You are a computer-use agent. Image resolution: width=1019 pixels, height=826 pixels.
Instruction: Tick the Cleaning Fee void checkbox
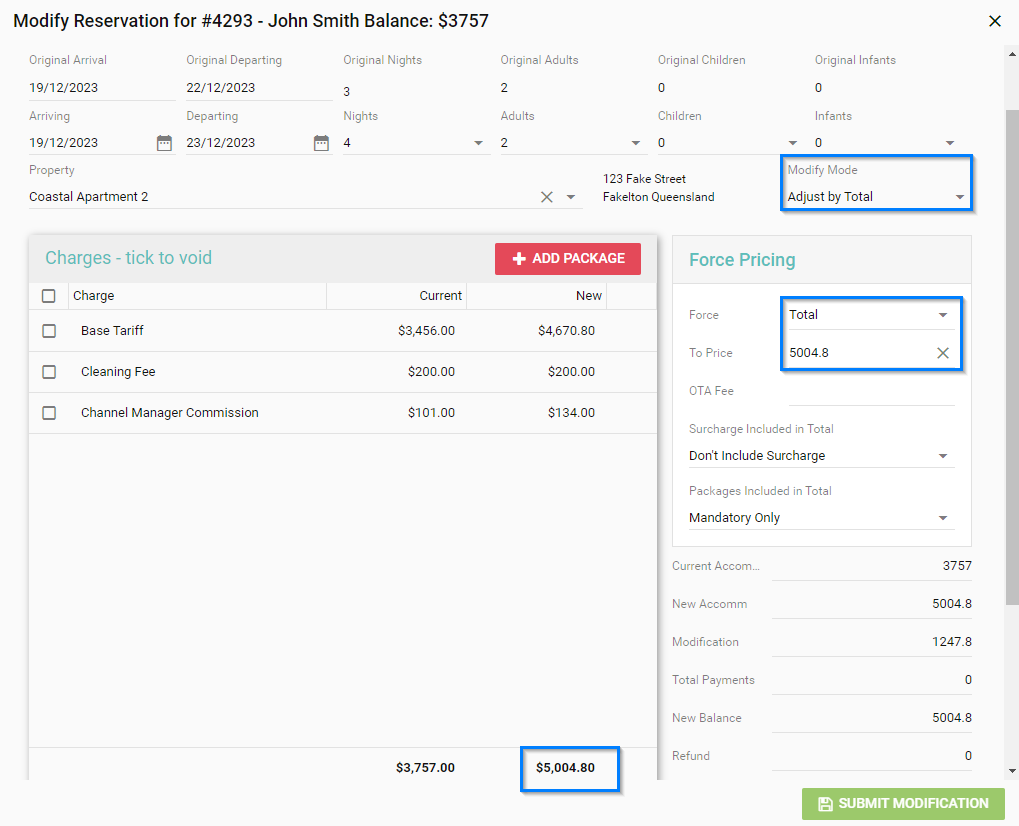pos(49,372)
